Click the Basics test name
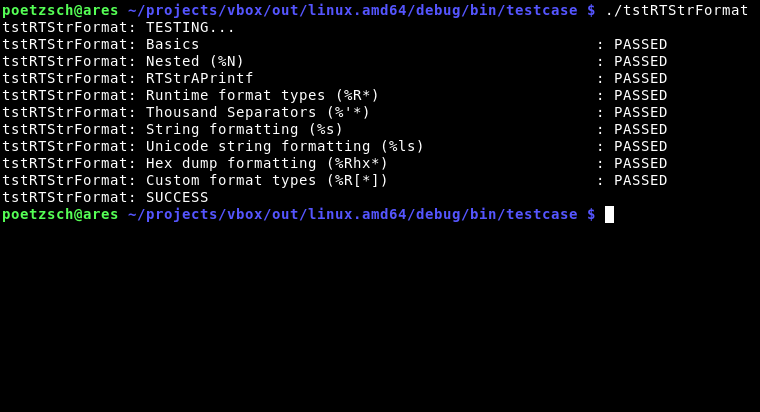Viewport: 760px width, 412px height. tap(173, 44)
